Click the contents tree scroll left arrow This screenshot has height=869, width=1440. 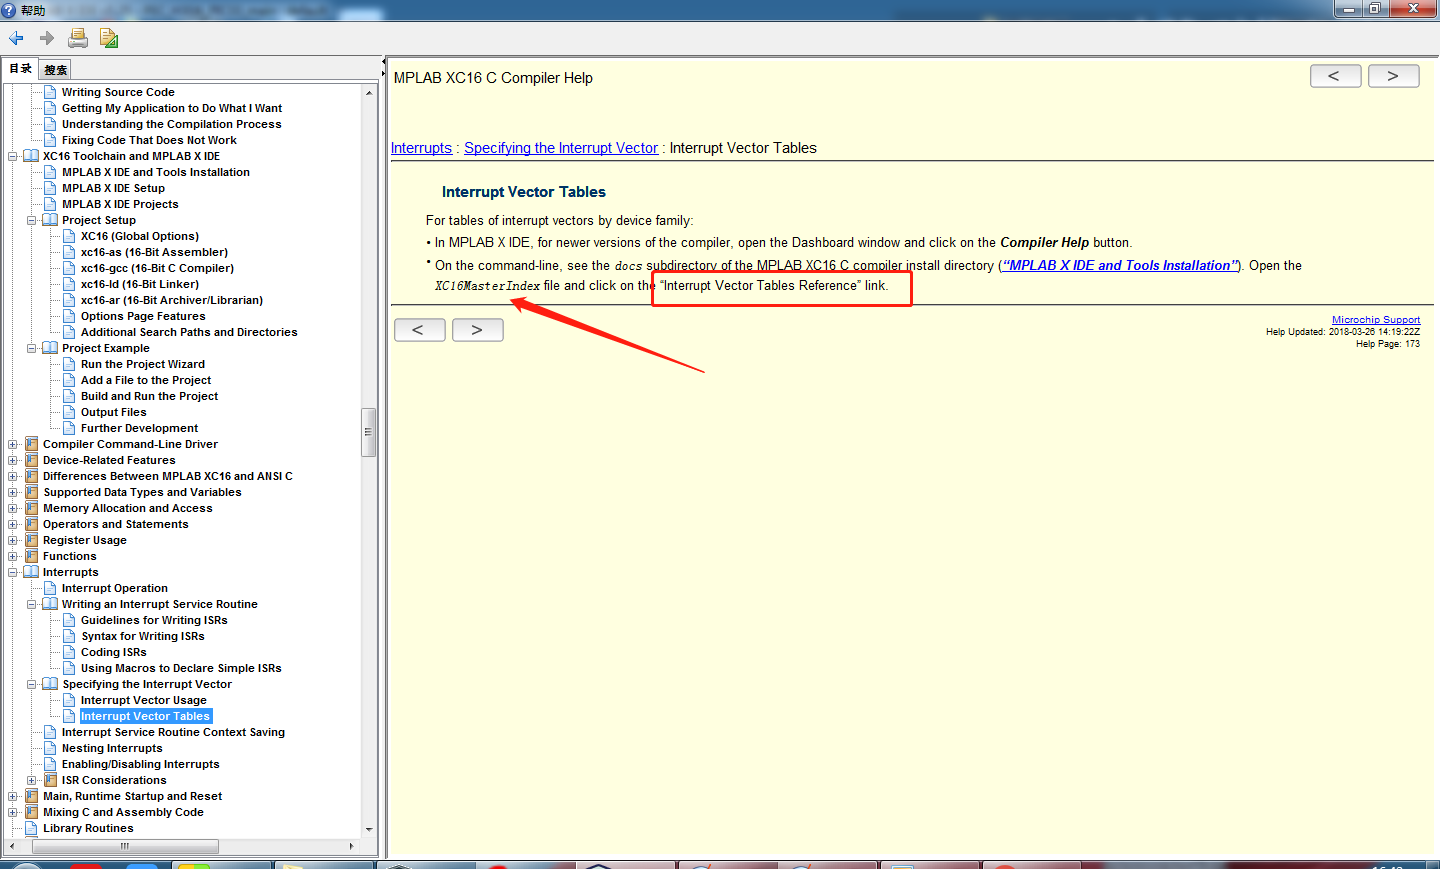pyautogui.click(x=11, y=846)
